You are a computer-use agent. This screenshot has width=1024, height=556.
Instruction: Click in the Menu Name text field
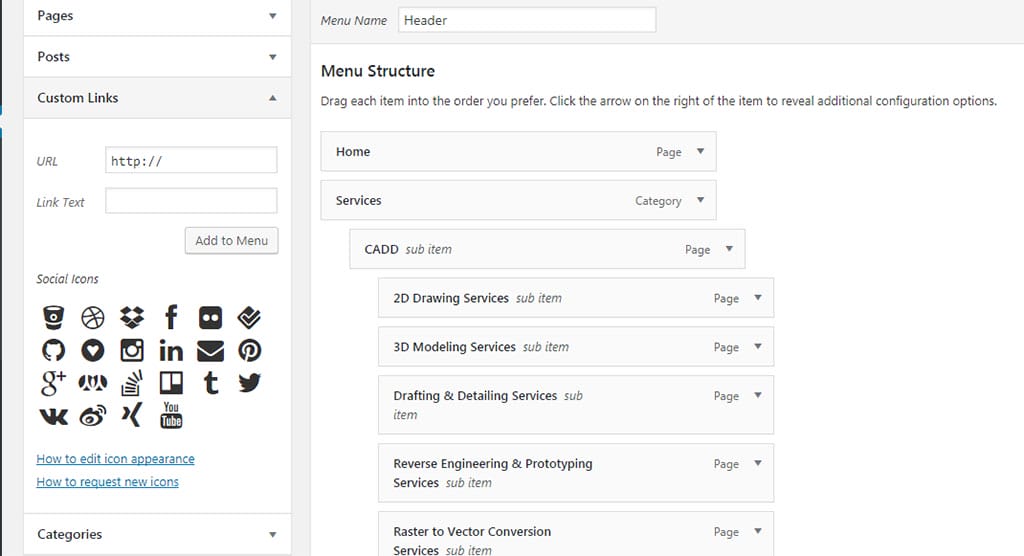[526, 20]
